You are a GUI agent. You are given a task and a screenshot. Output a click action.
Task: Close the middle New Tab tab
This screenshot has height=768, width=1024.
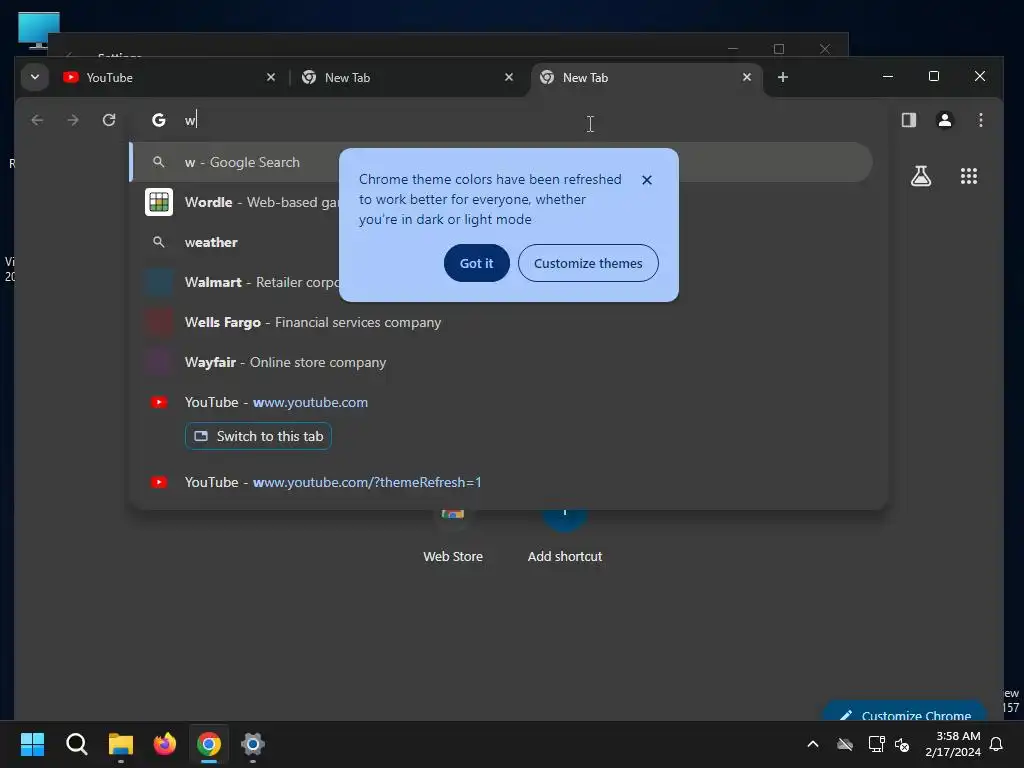click(x=509, y=77)
